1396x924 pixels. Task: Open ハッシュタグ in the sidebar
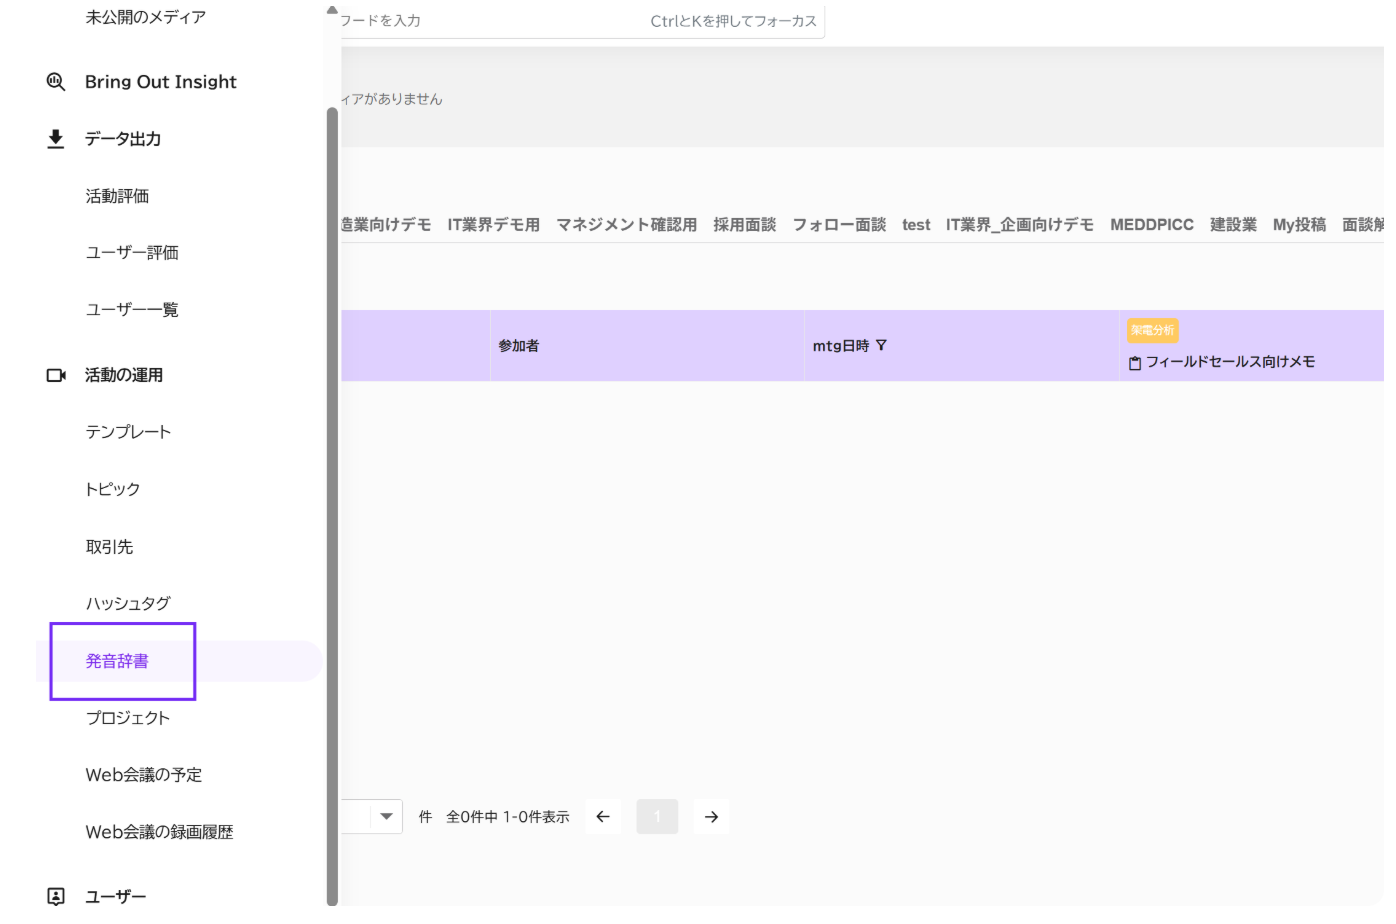128,604
